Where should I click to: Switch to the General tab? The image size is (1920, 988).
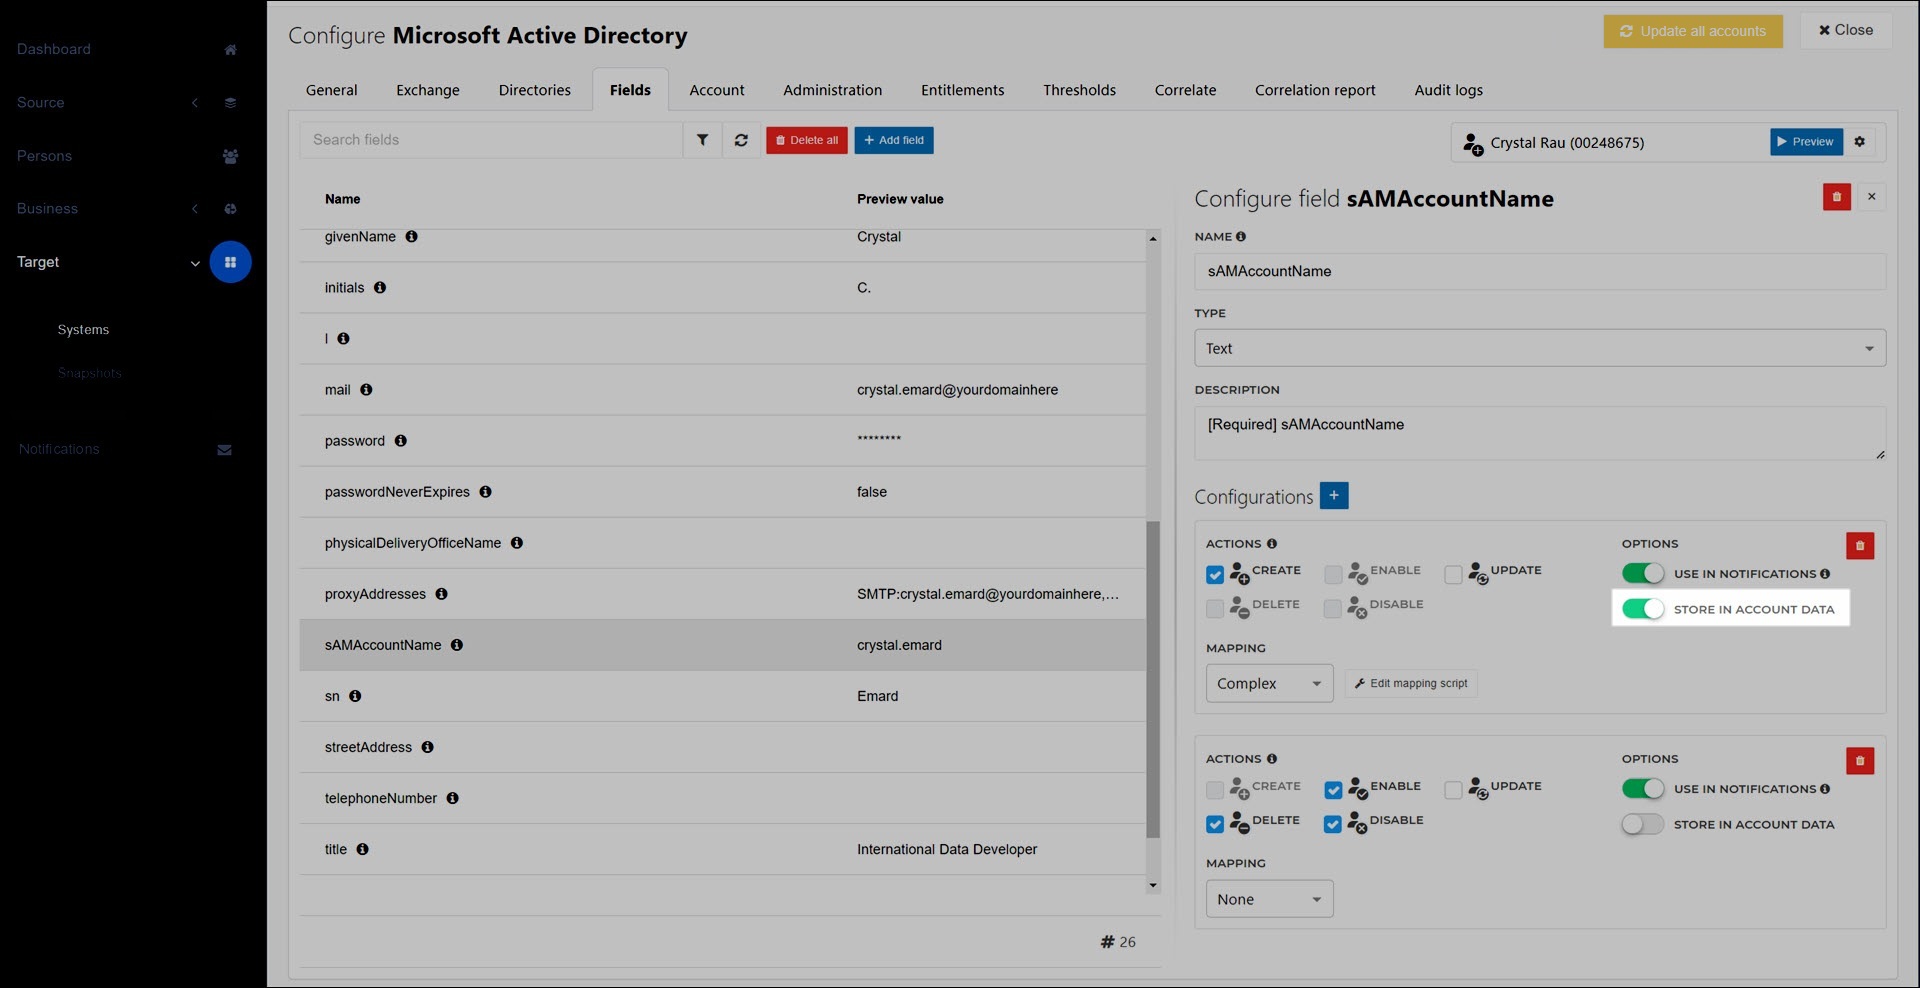click(x=331, y=90)
